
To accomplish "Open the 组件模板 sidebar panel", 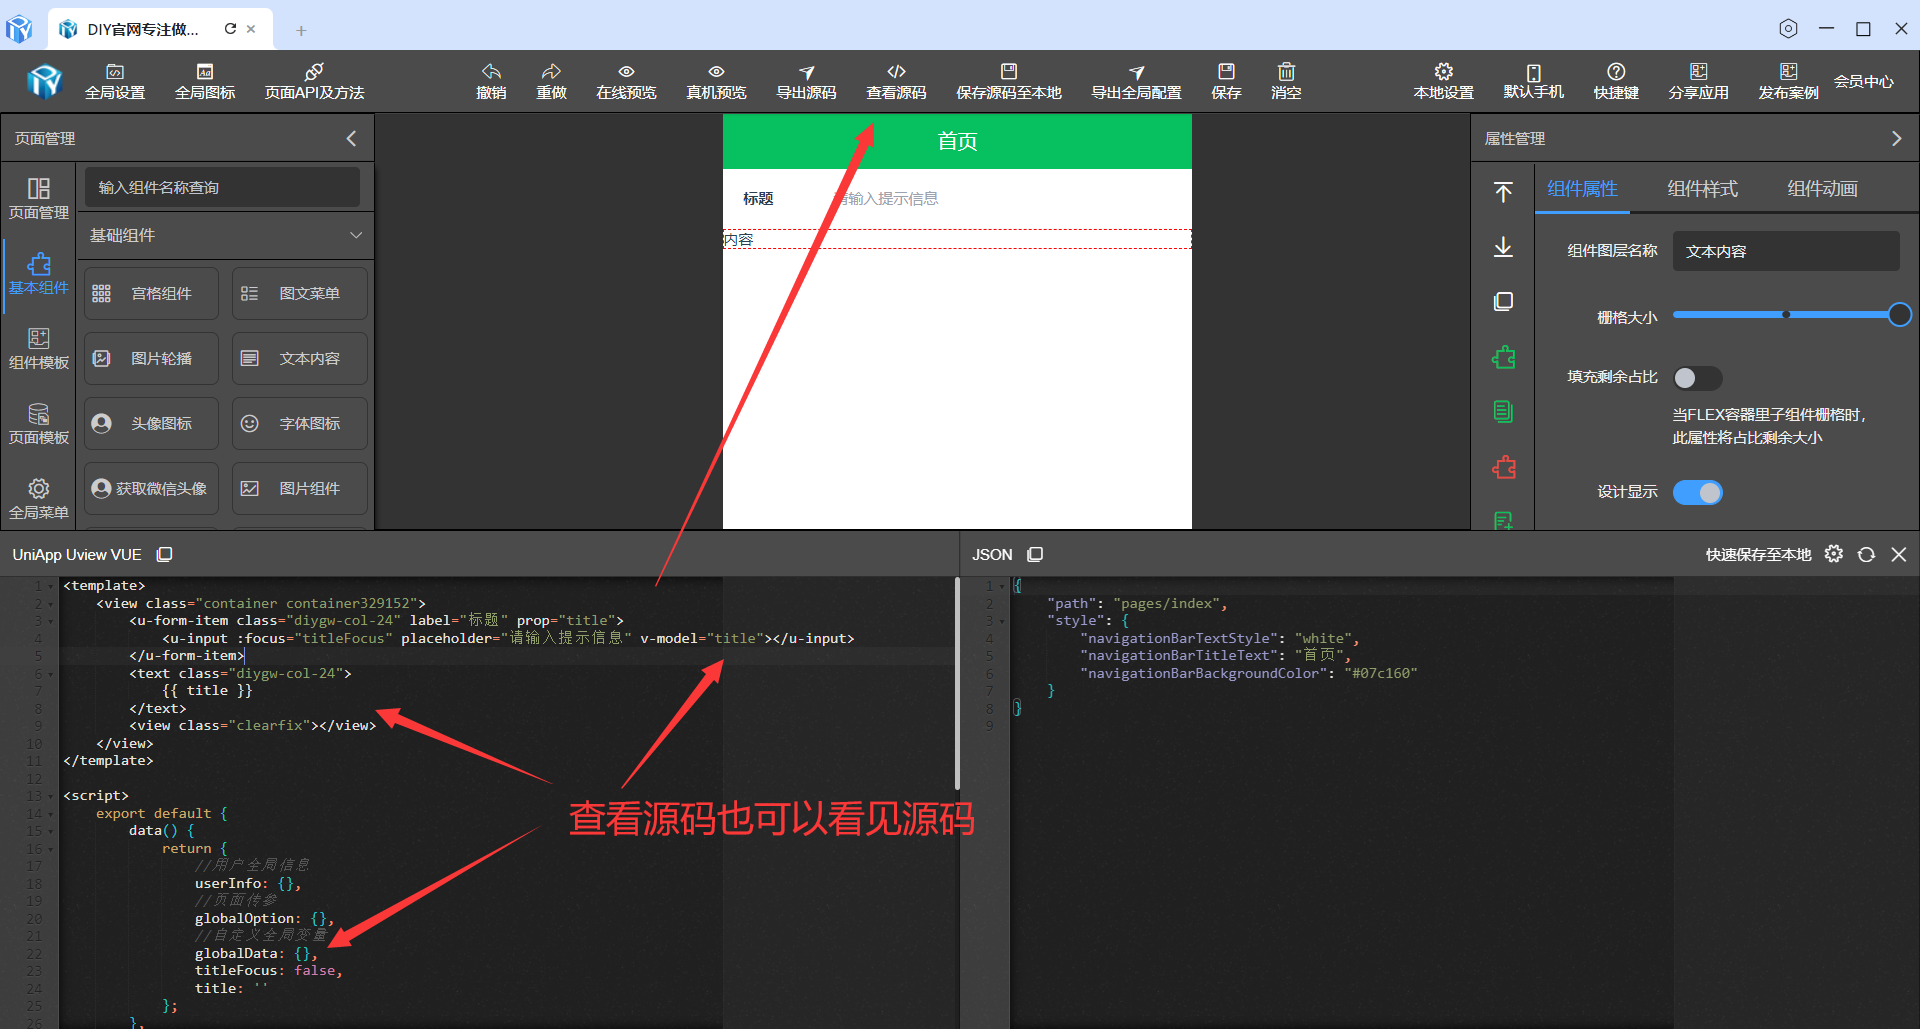I will (38, 348).
